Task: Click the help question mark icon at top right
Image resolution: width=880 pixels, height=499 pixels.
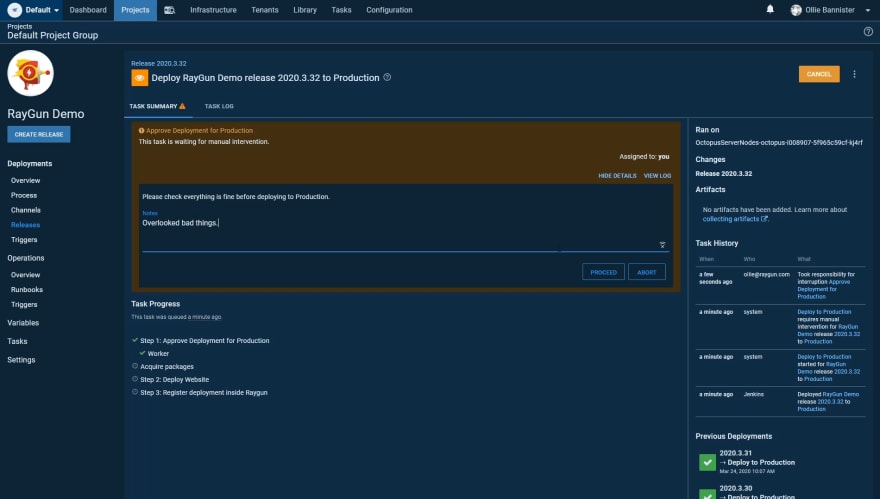Action: pyautogui.click(x=868, y=31)
